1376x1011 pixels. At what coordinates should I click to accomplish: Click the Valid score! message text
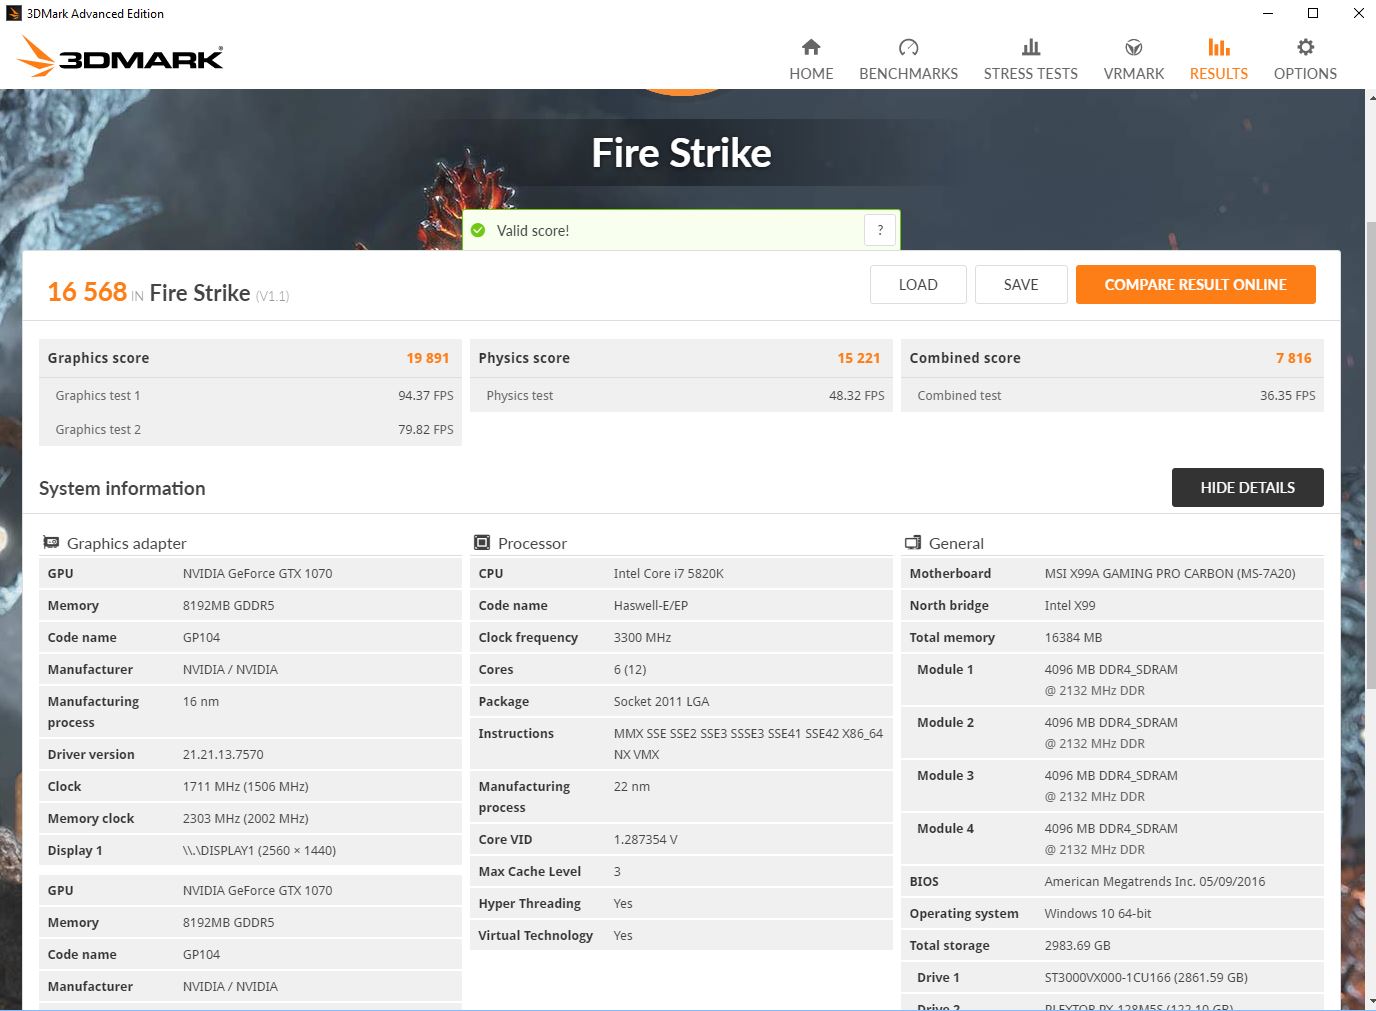click(533, 231)
